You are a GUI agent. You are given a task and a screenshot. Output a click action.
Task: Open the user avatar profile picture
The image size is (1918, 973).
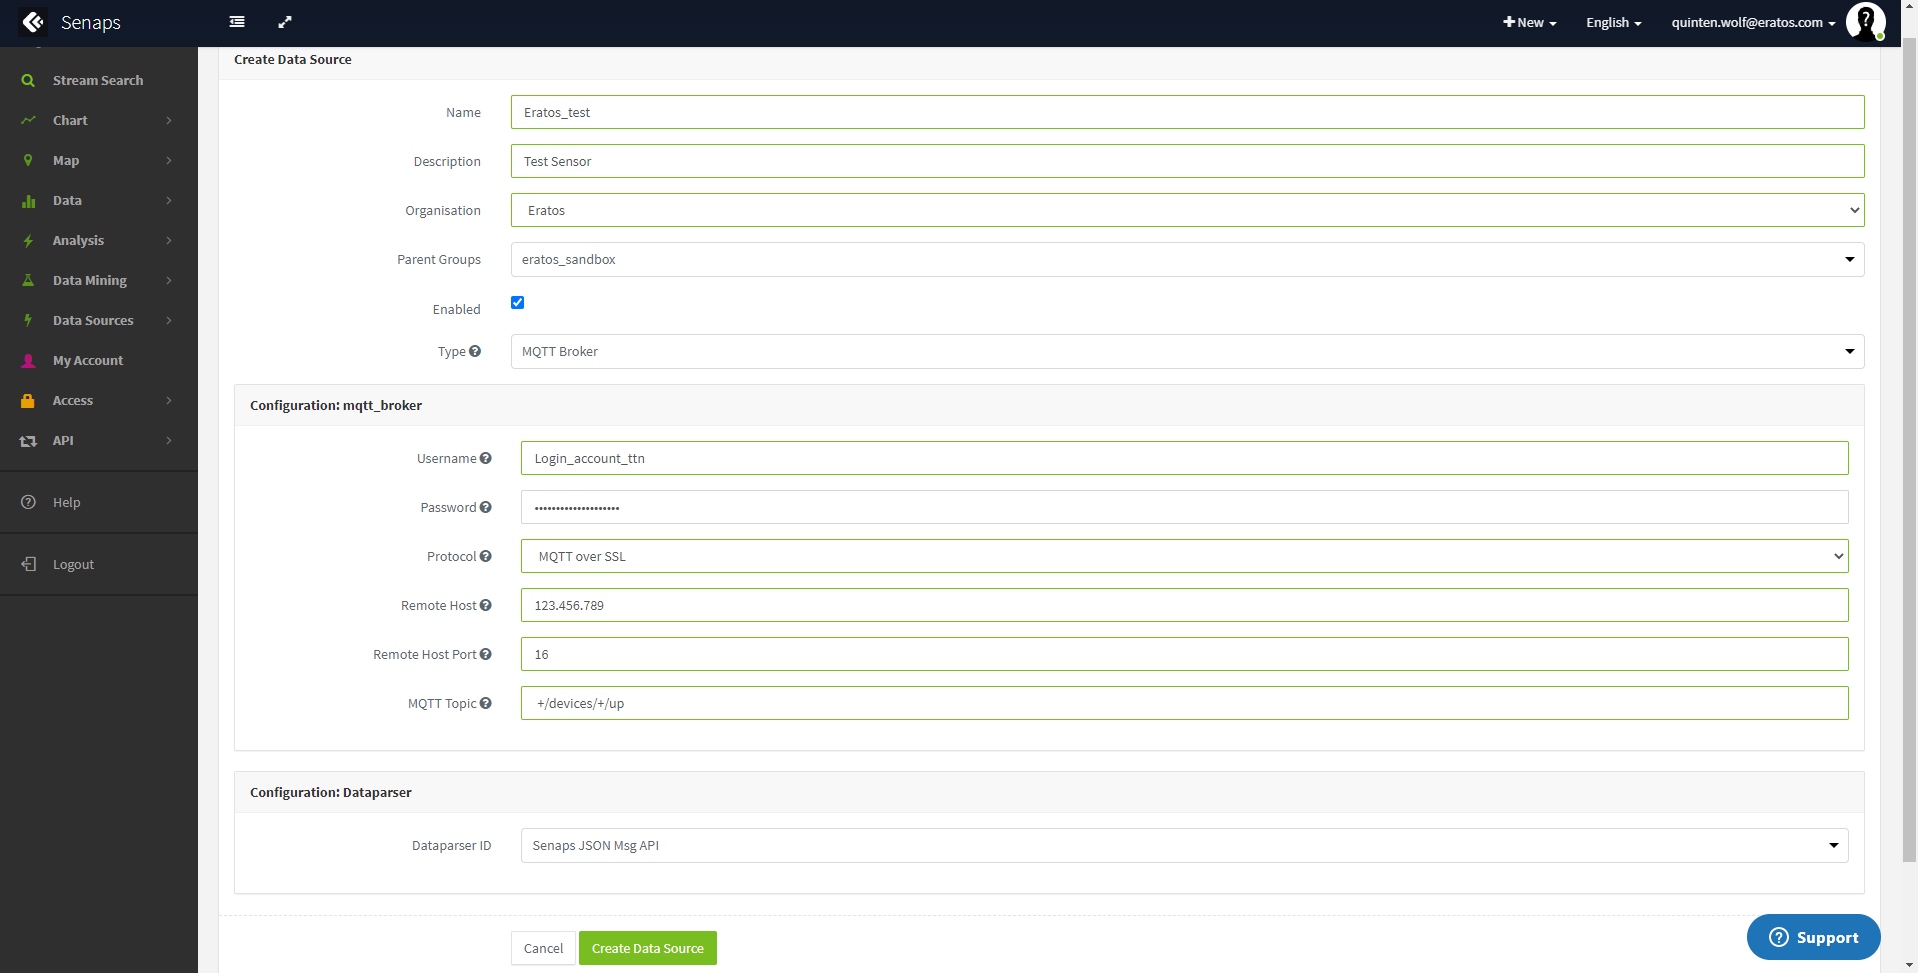(x=1865, y=22)
